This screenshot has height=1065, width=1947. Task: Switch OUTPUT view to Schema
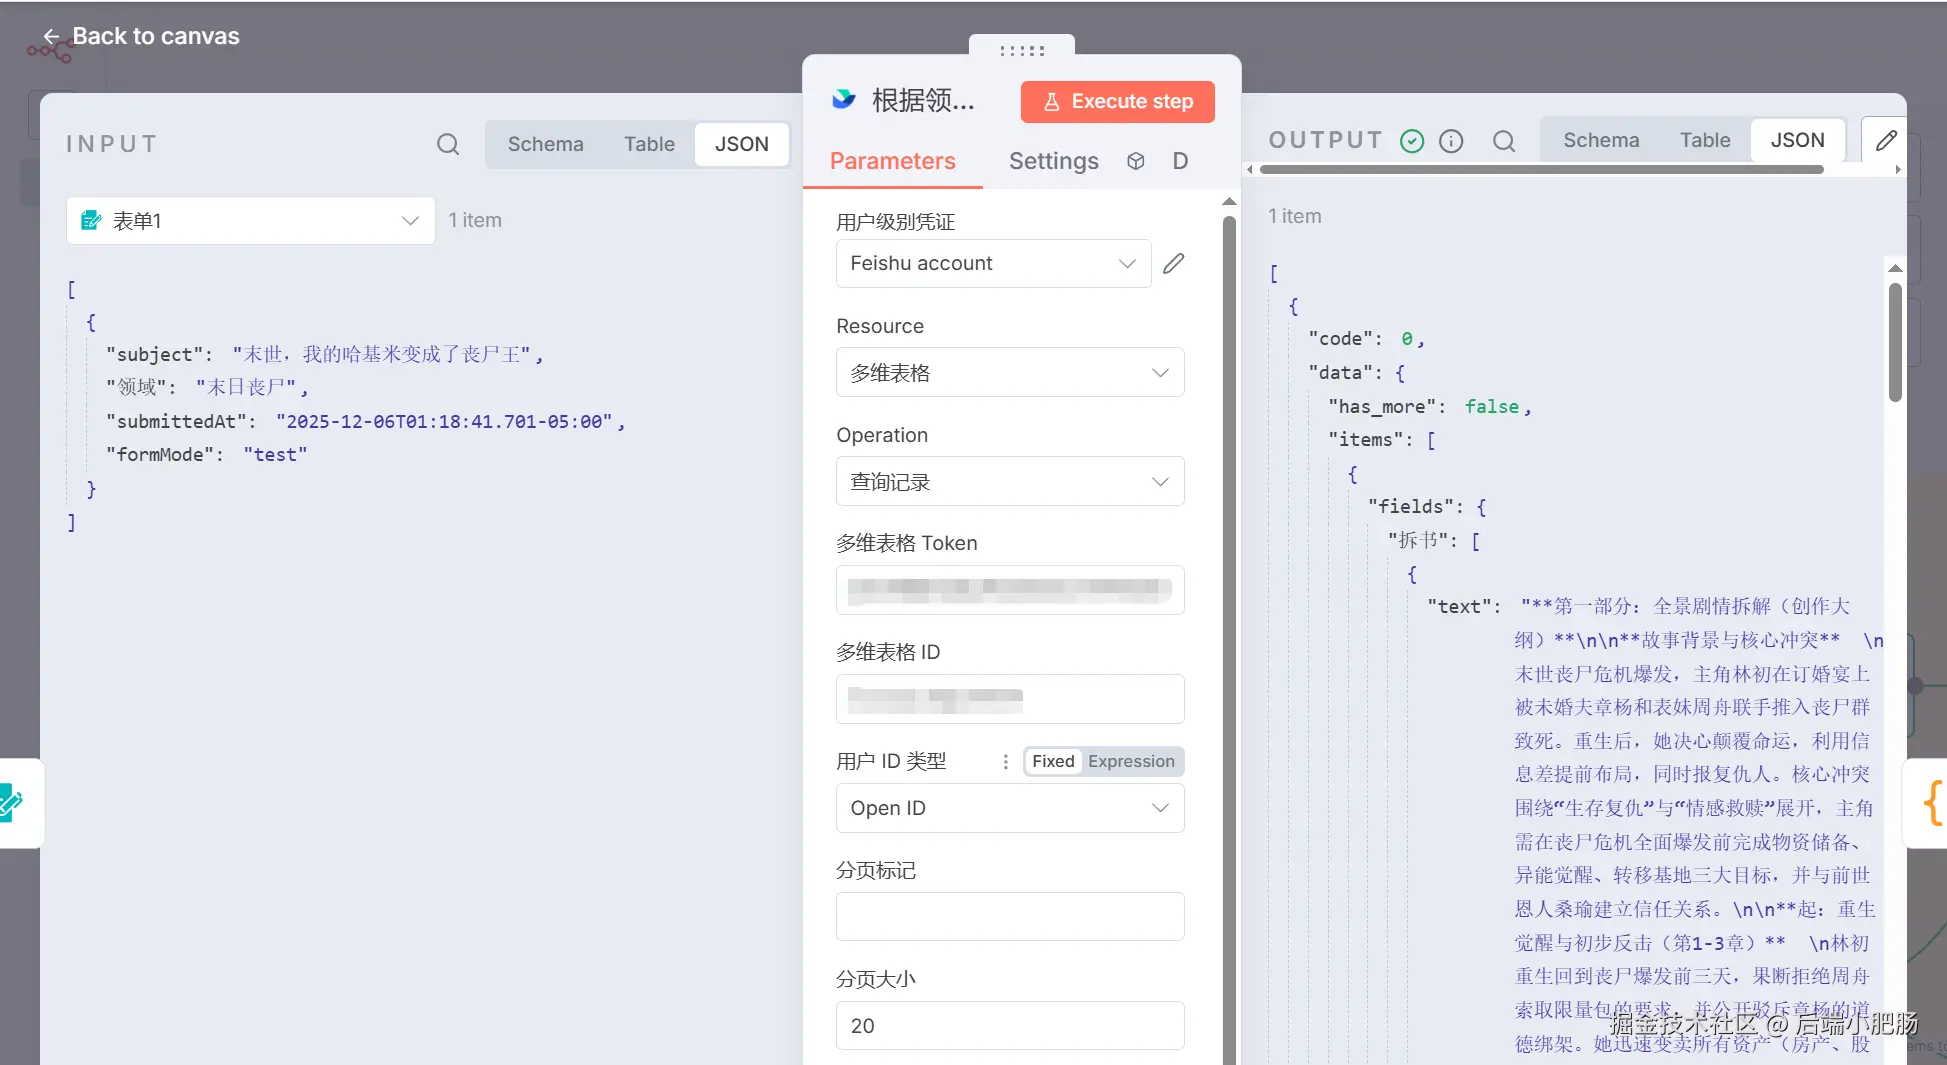coord(1600,141)
